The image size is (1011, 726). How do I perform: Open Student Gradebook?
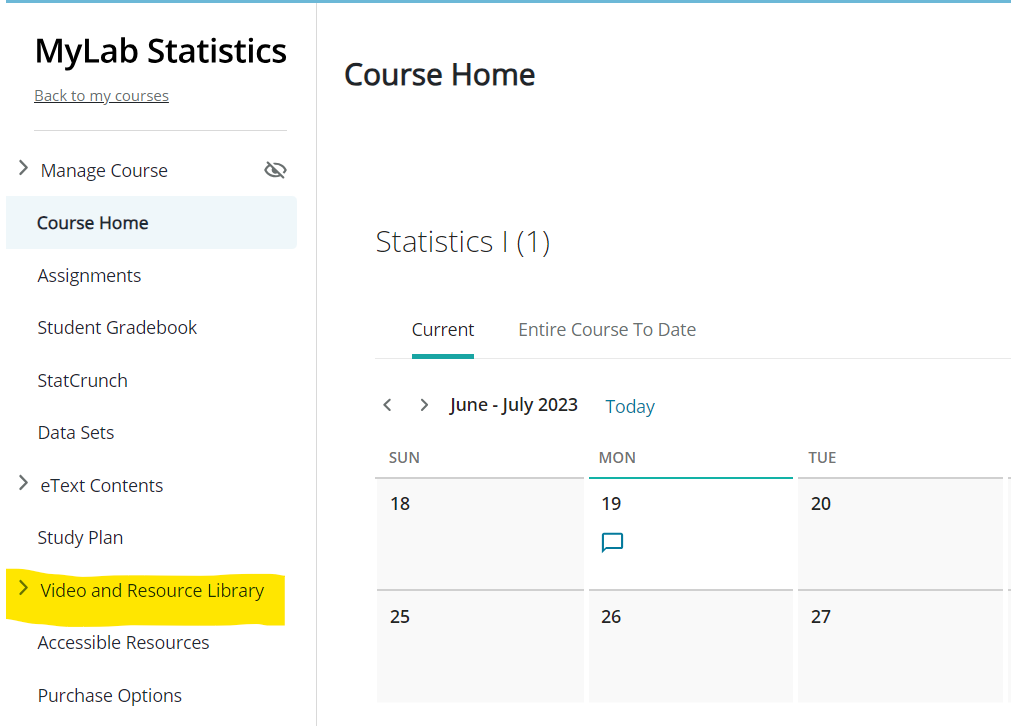117,328
